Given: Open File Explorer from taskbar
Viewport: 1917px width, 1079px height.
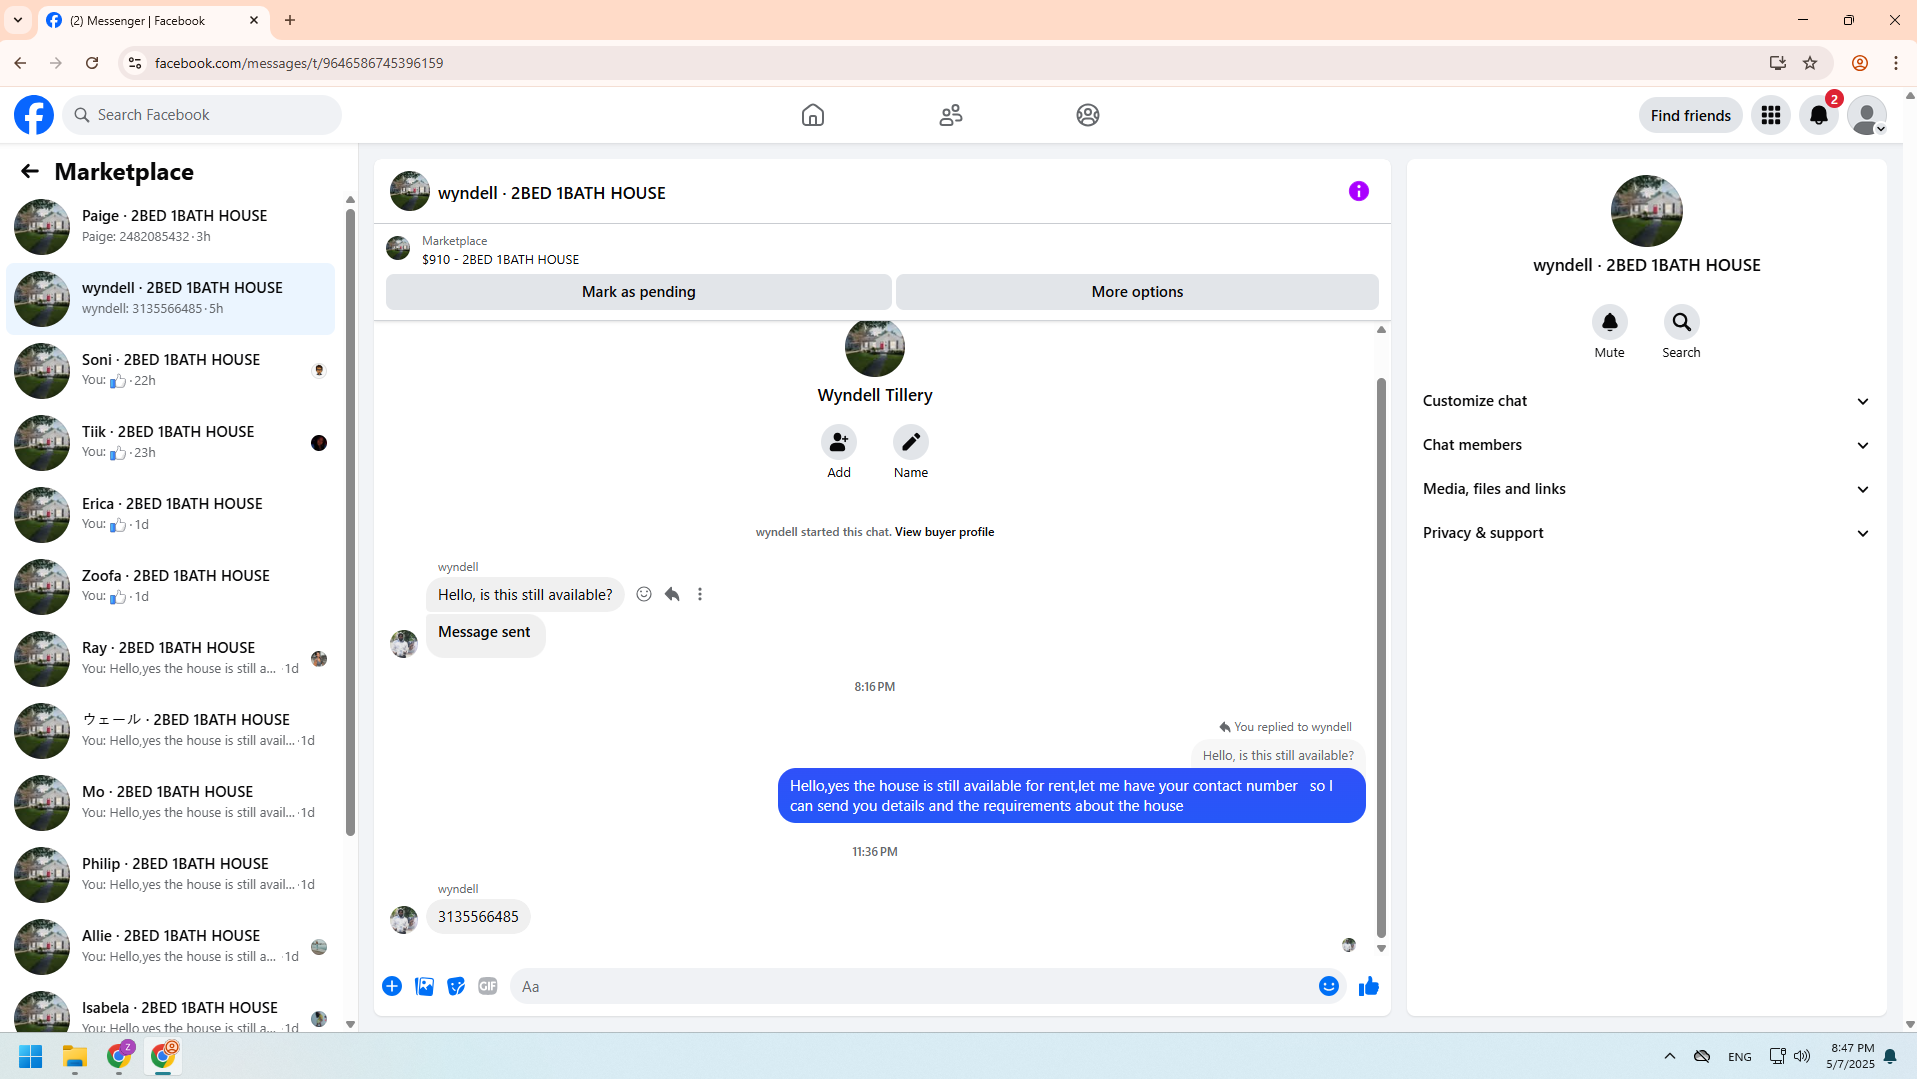Looking at the screenshot, I should click(x=75, y=1056).
